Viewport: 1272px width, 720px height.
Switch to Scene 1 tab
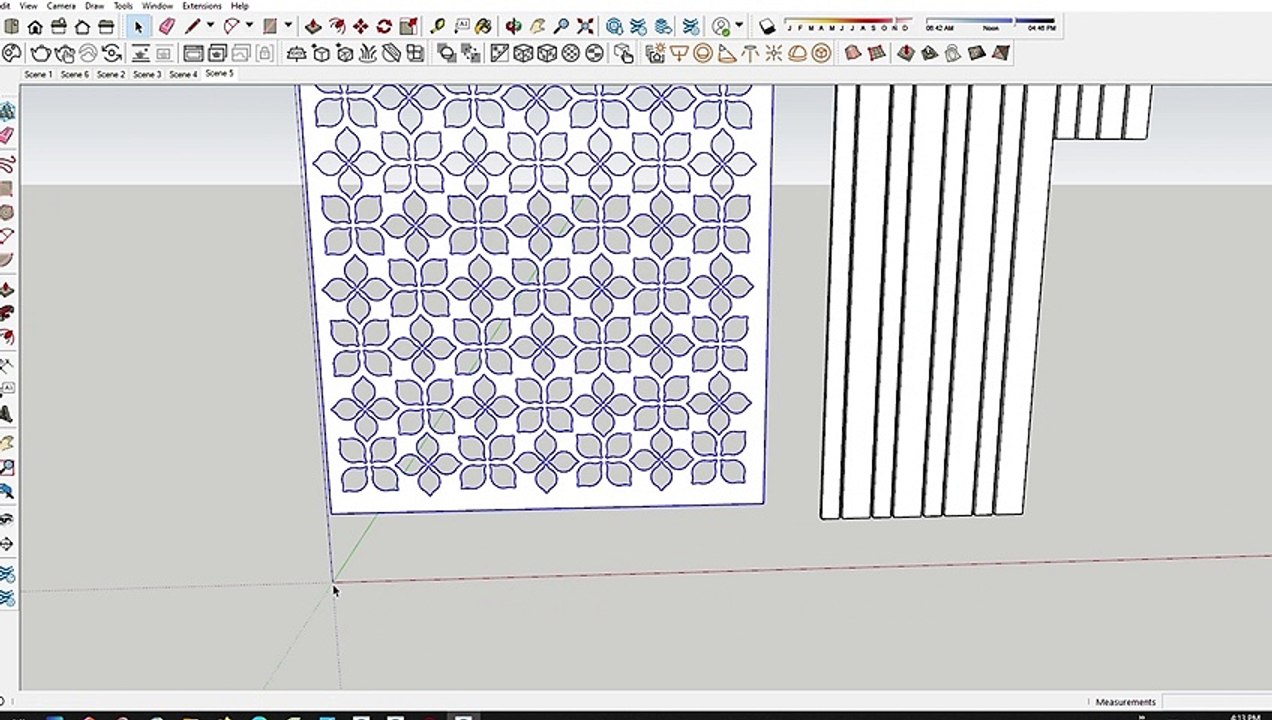click(38, 74)
